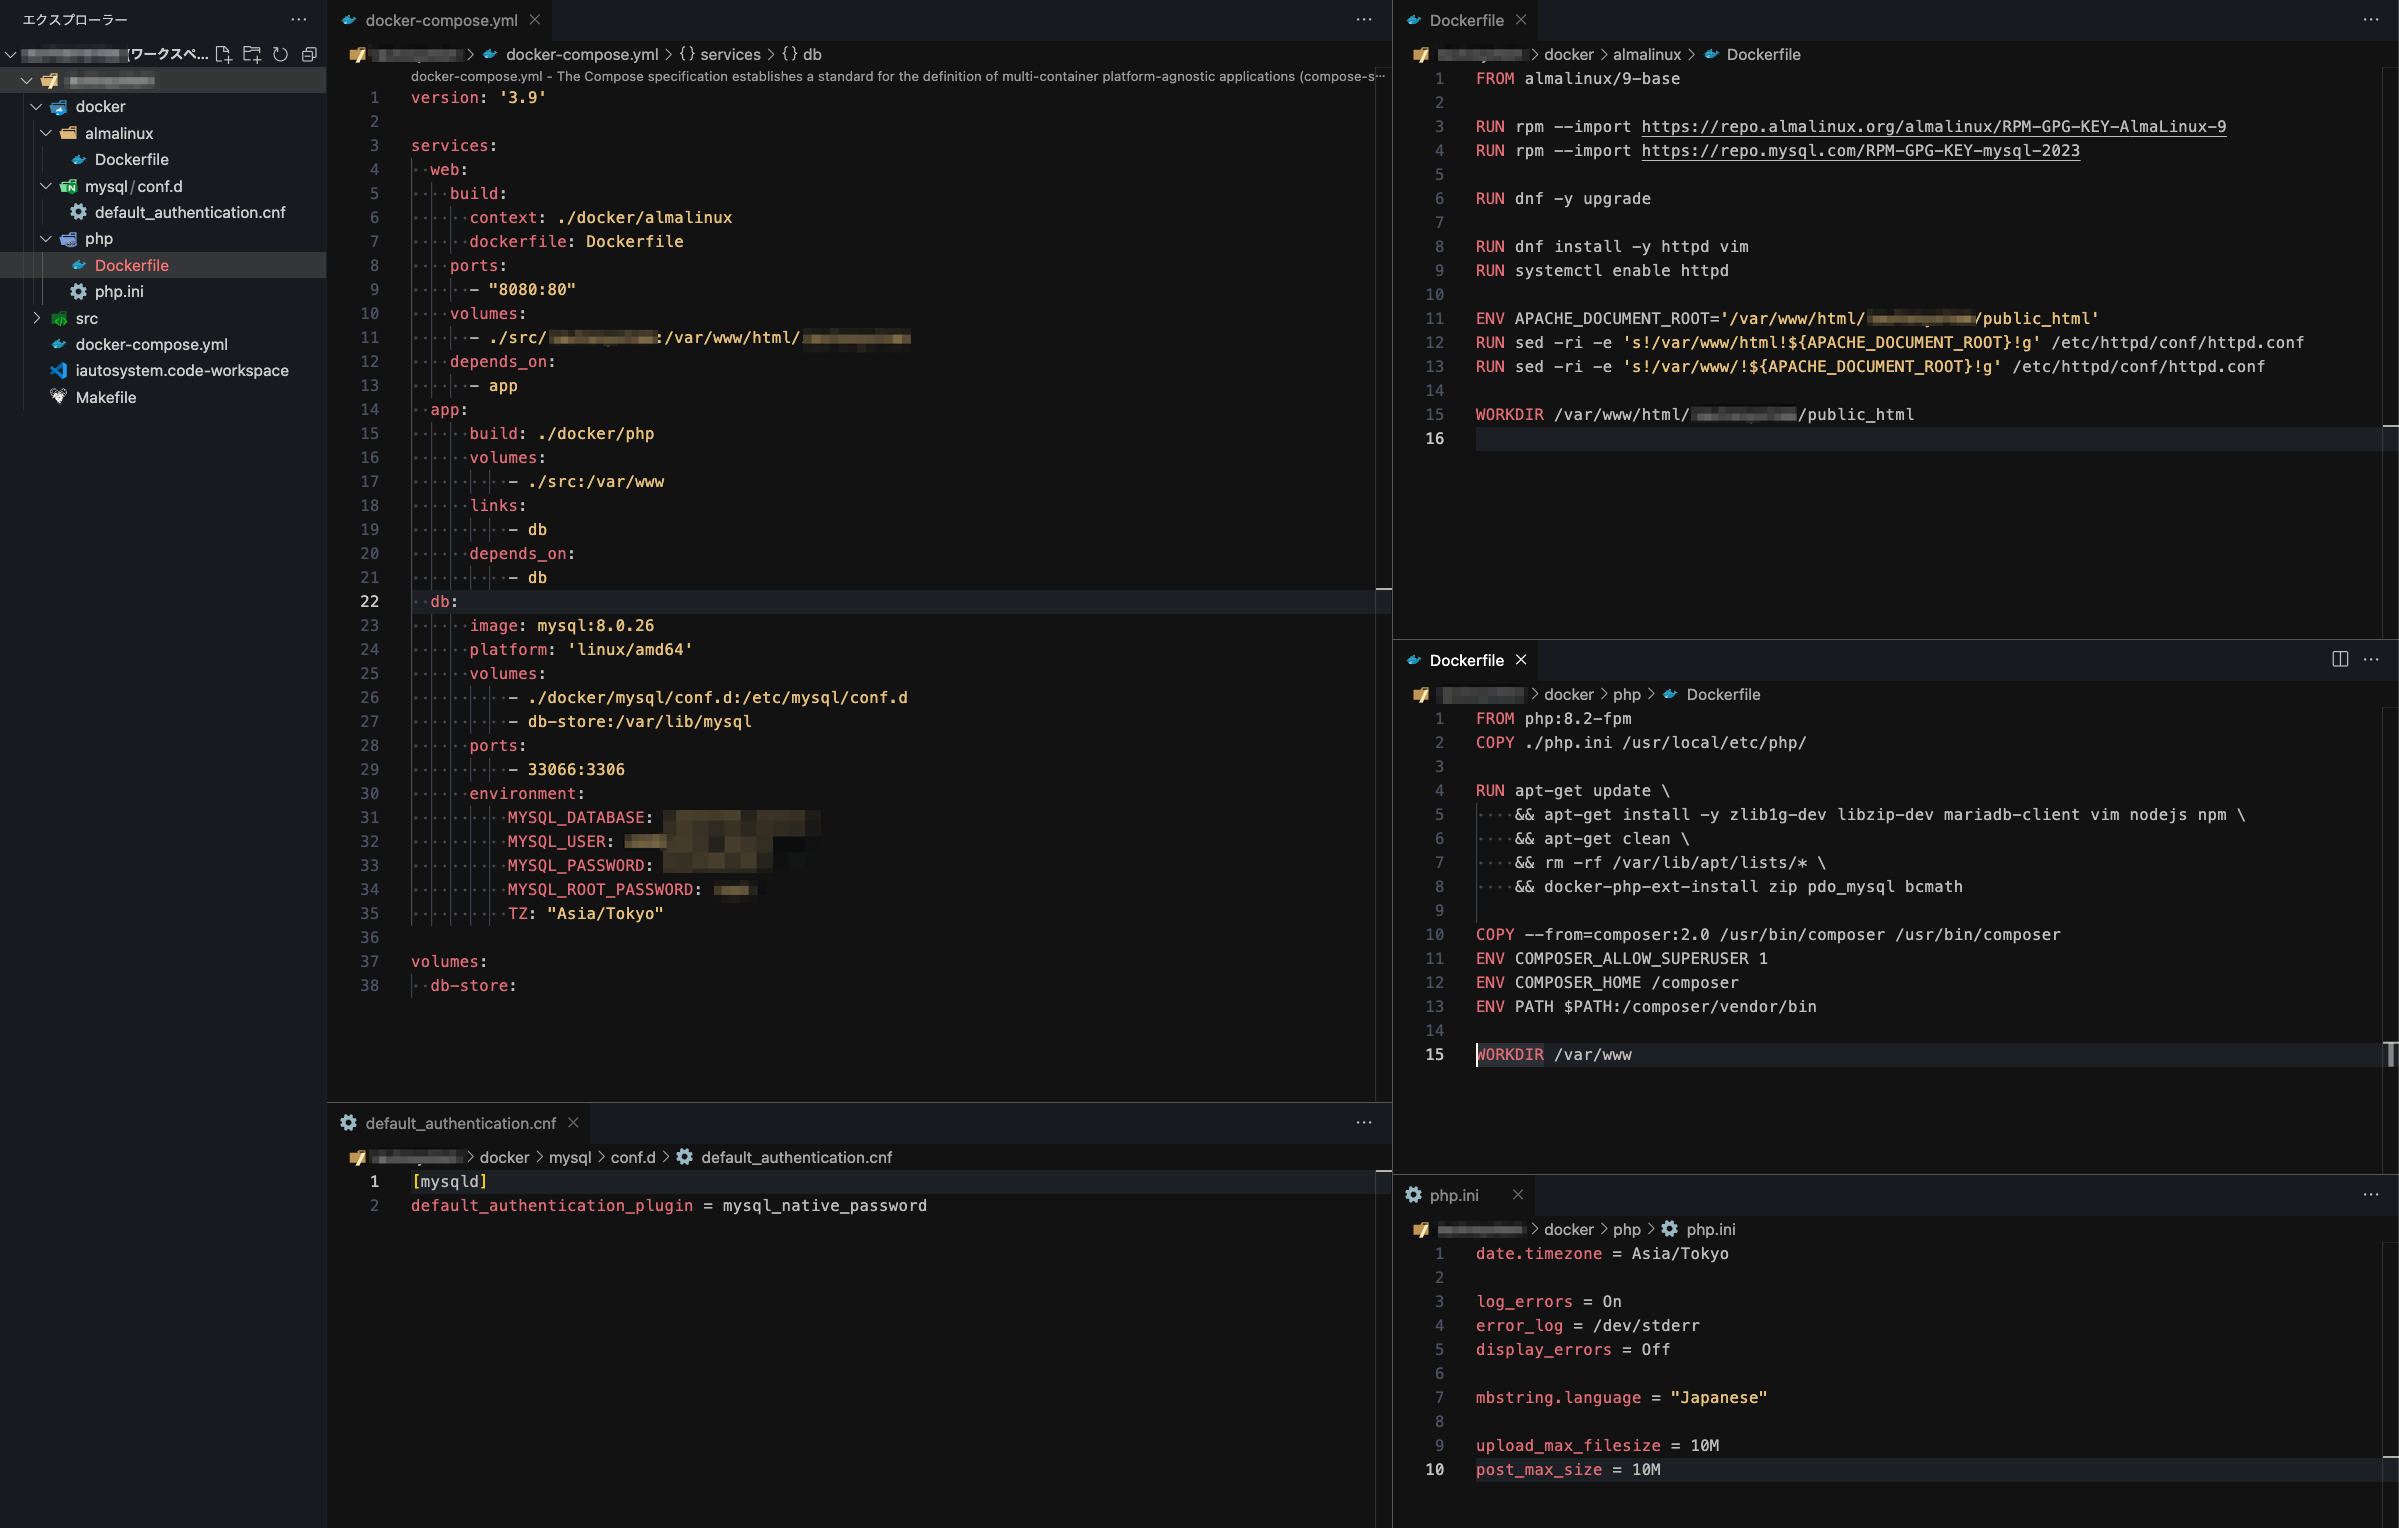2399x1528 pixels.
Task: Refresh the explorer view
Action: tap(280, 54)
